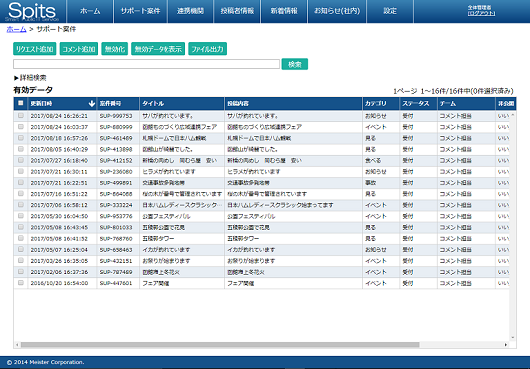Click title 五稜郭公園で花見
The width and height of the screenshot is (530, 369).
(163, 227)
